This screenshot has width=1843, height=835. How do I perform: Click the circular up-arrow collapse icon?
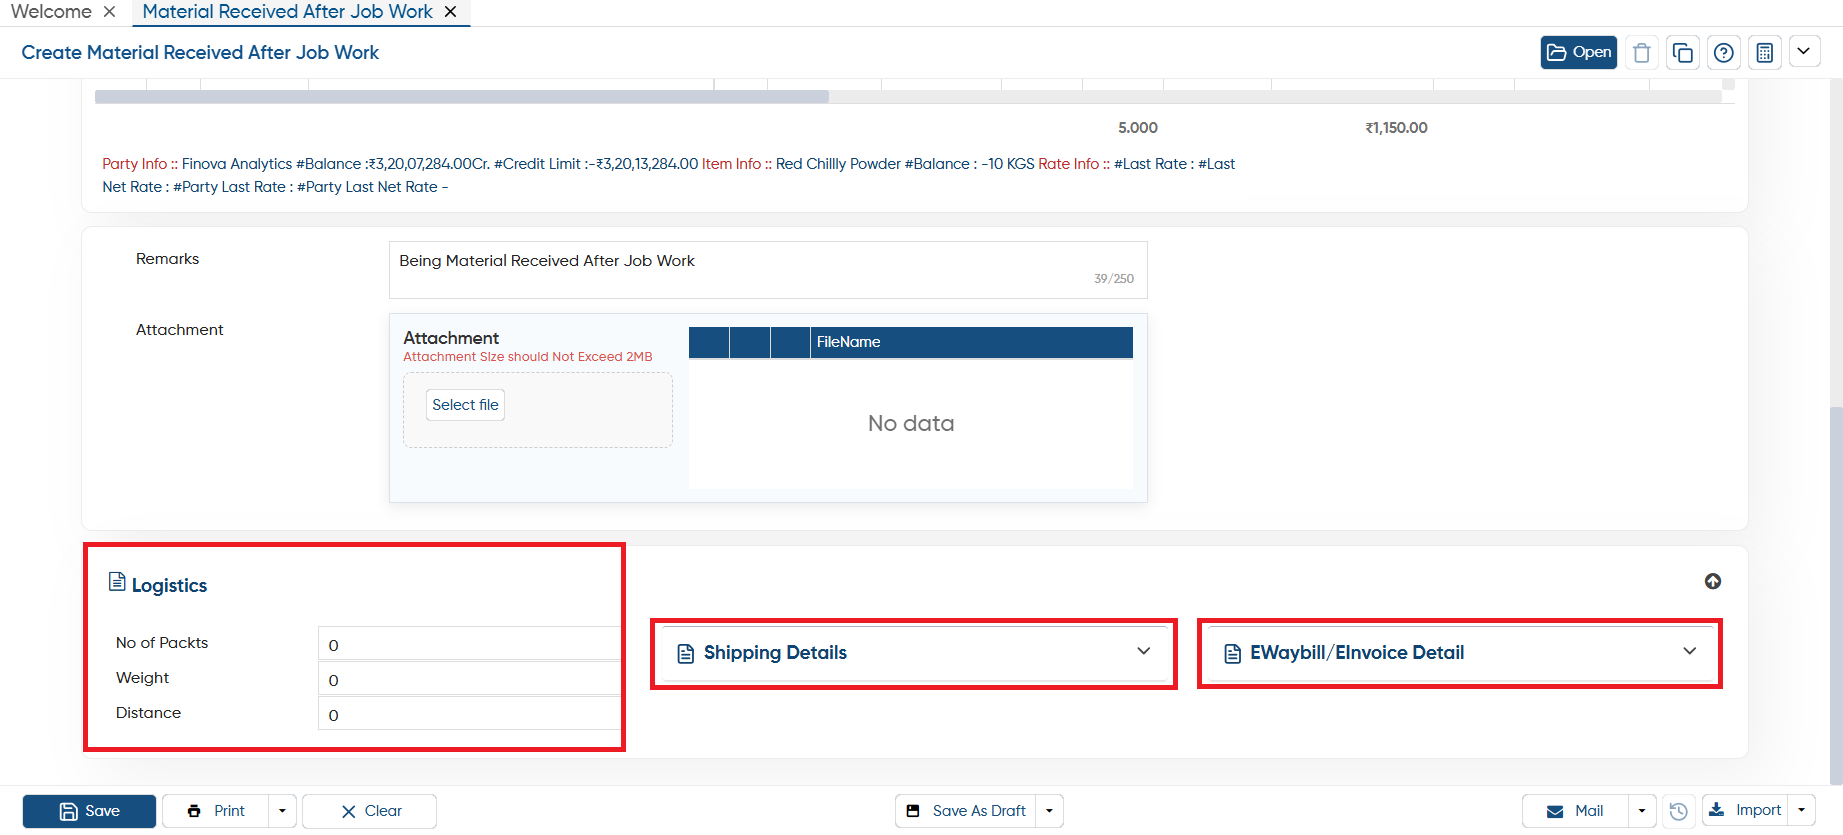[x=1713, y=581]
